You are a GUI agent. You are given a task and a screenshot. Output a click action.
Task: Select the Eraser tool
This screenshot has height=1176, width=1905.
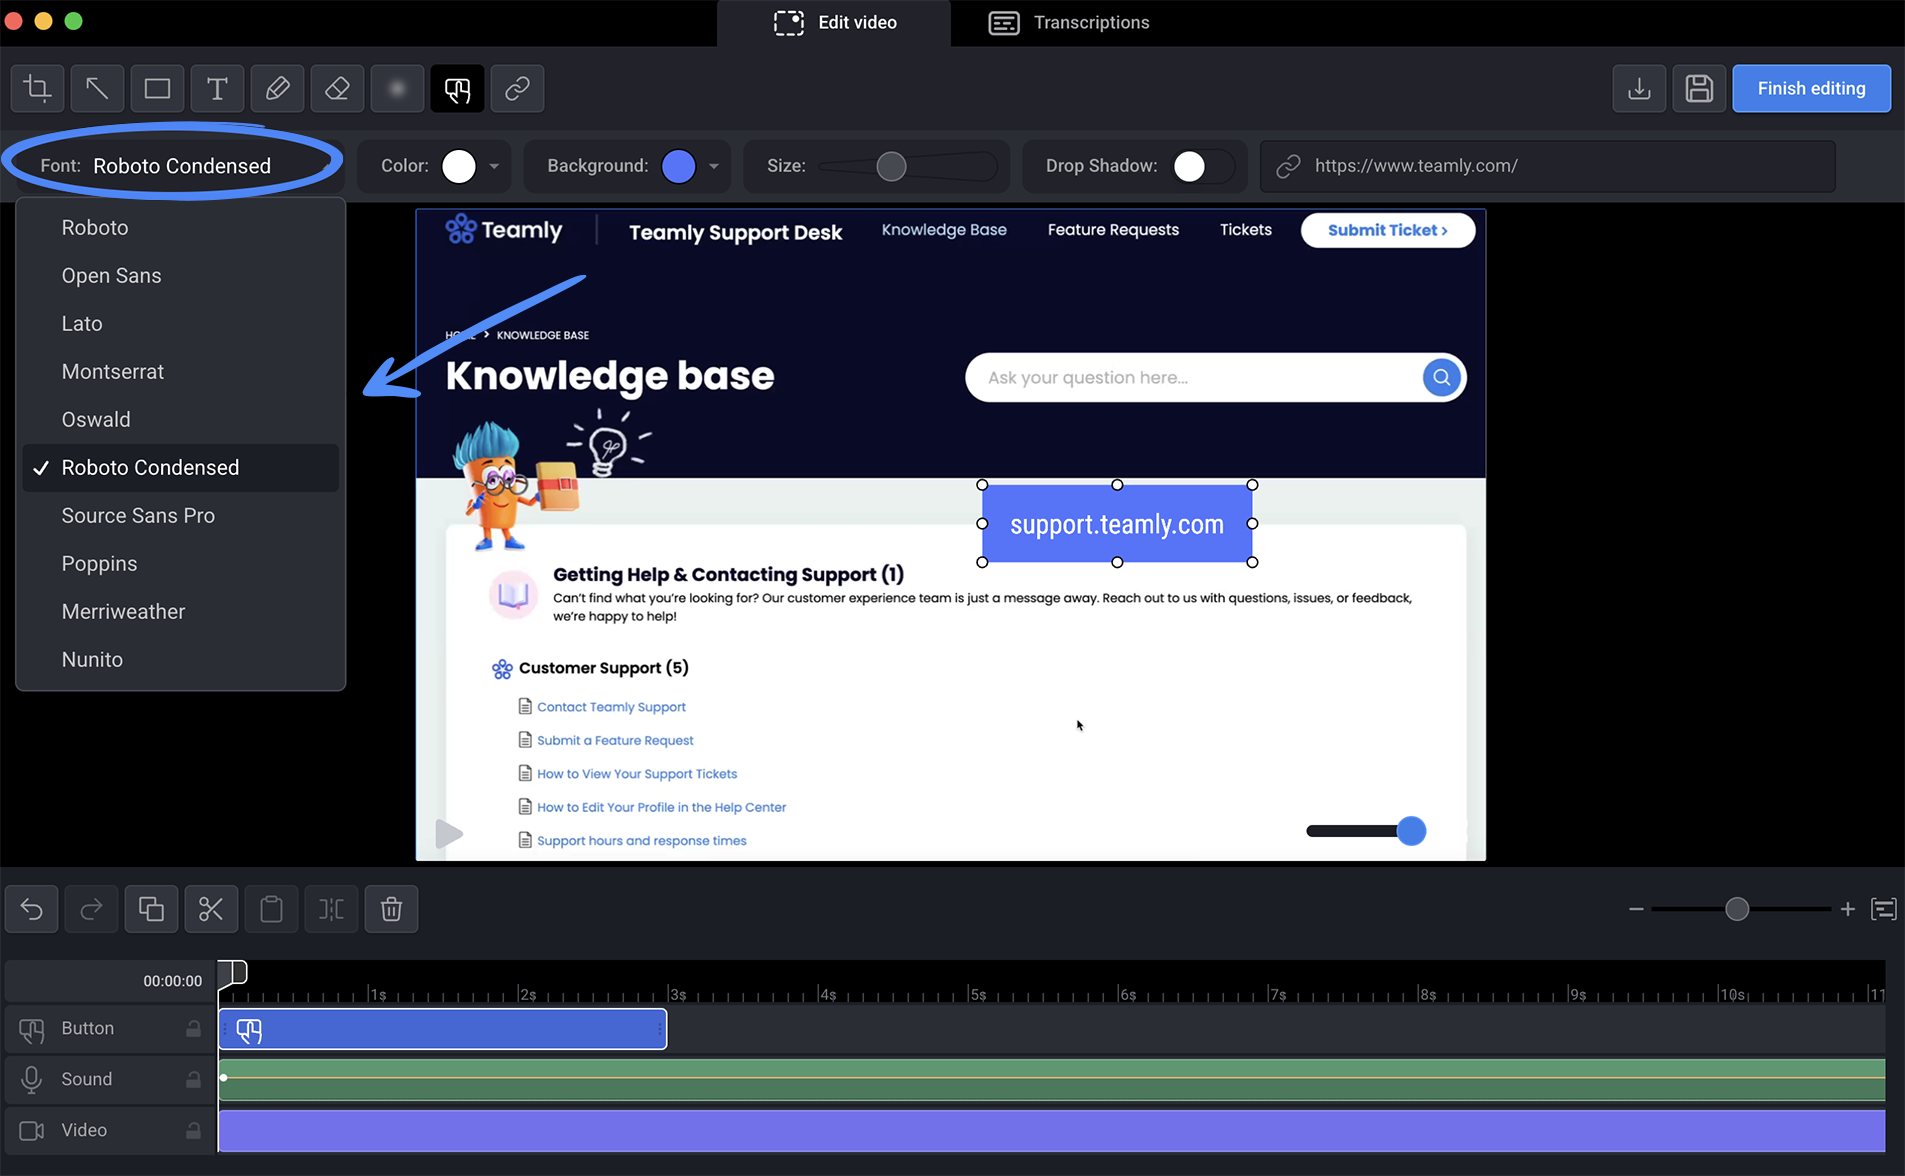pyautogui.click(x=337, y=89)
